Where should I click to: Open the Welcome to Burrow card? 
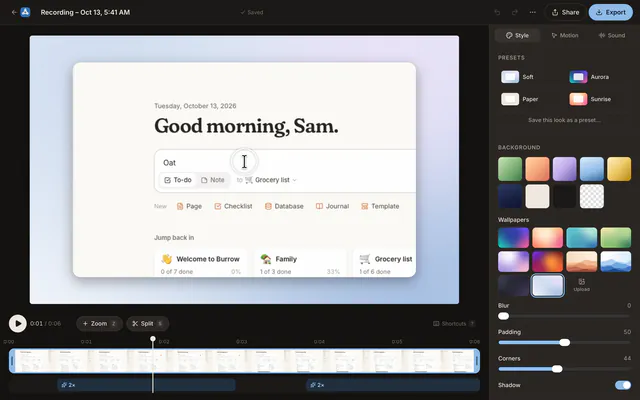point(201,263)
